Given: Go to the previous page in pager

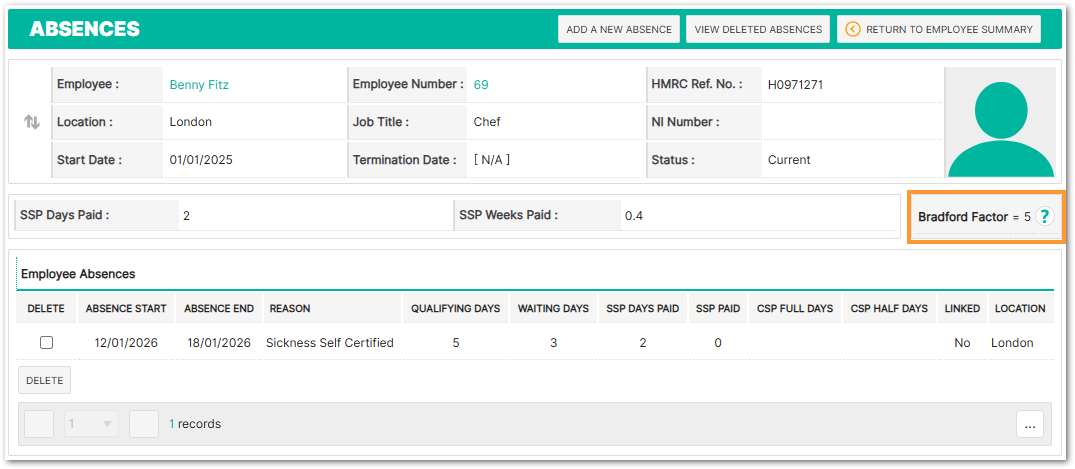Looking at the screenshot, I should (x=39, y=424).
